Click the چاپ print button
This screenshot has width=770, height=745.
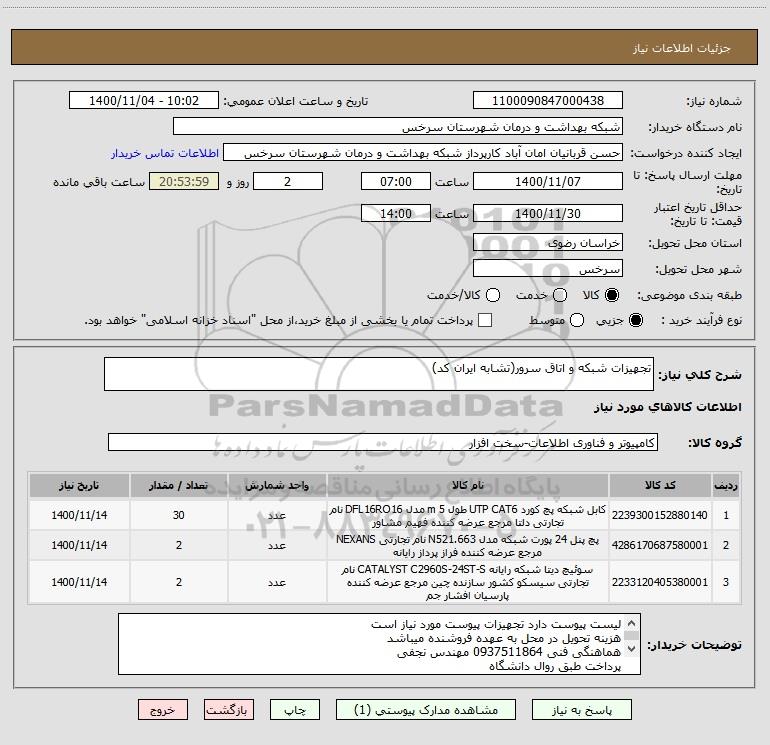coord(295,710)
